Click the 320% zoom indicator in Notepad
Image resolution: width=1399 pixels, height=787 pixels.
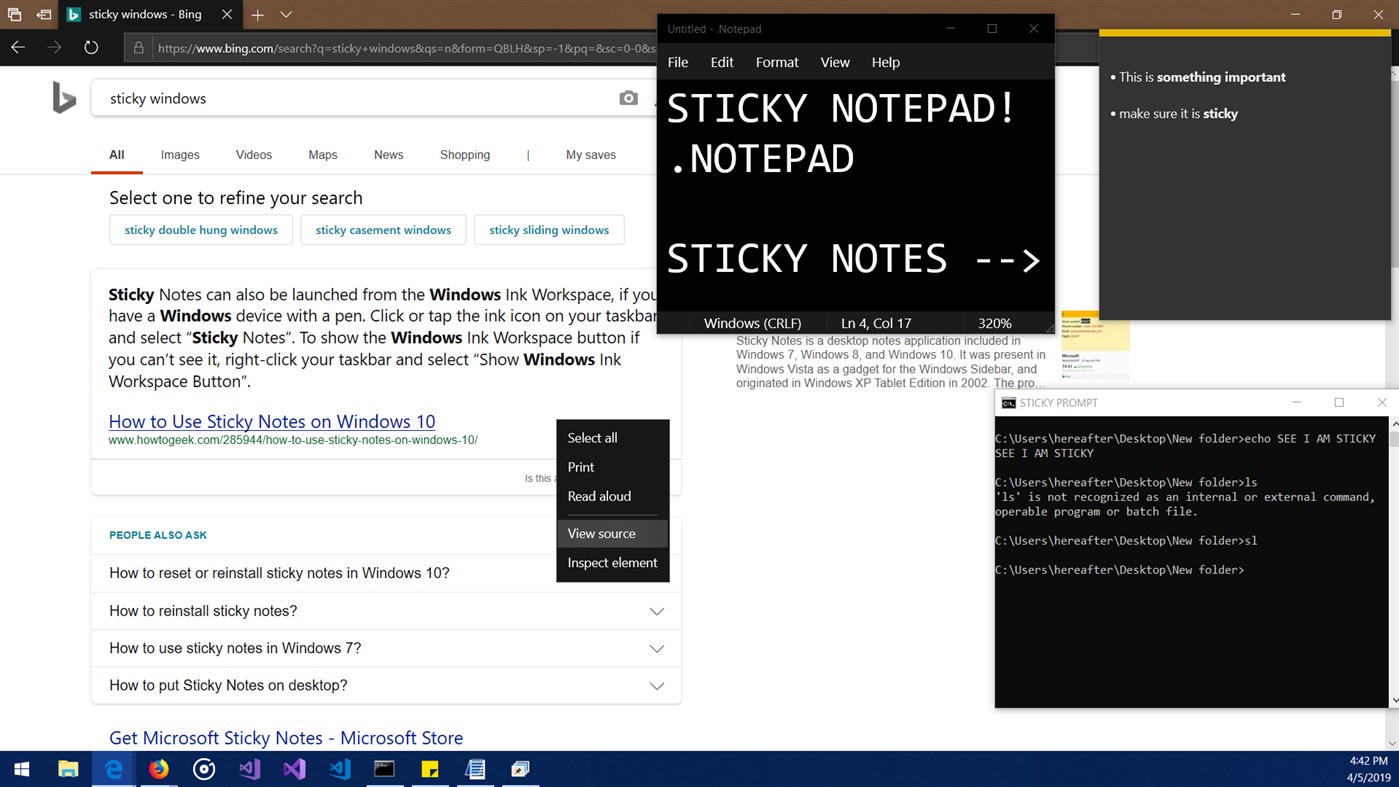tap(993, 322)
